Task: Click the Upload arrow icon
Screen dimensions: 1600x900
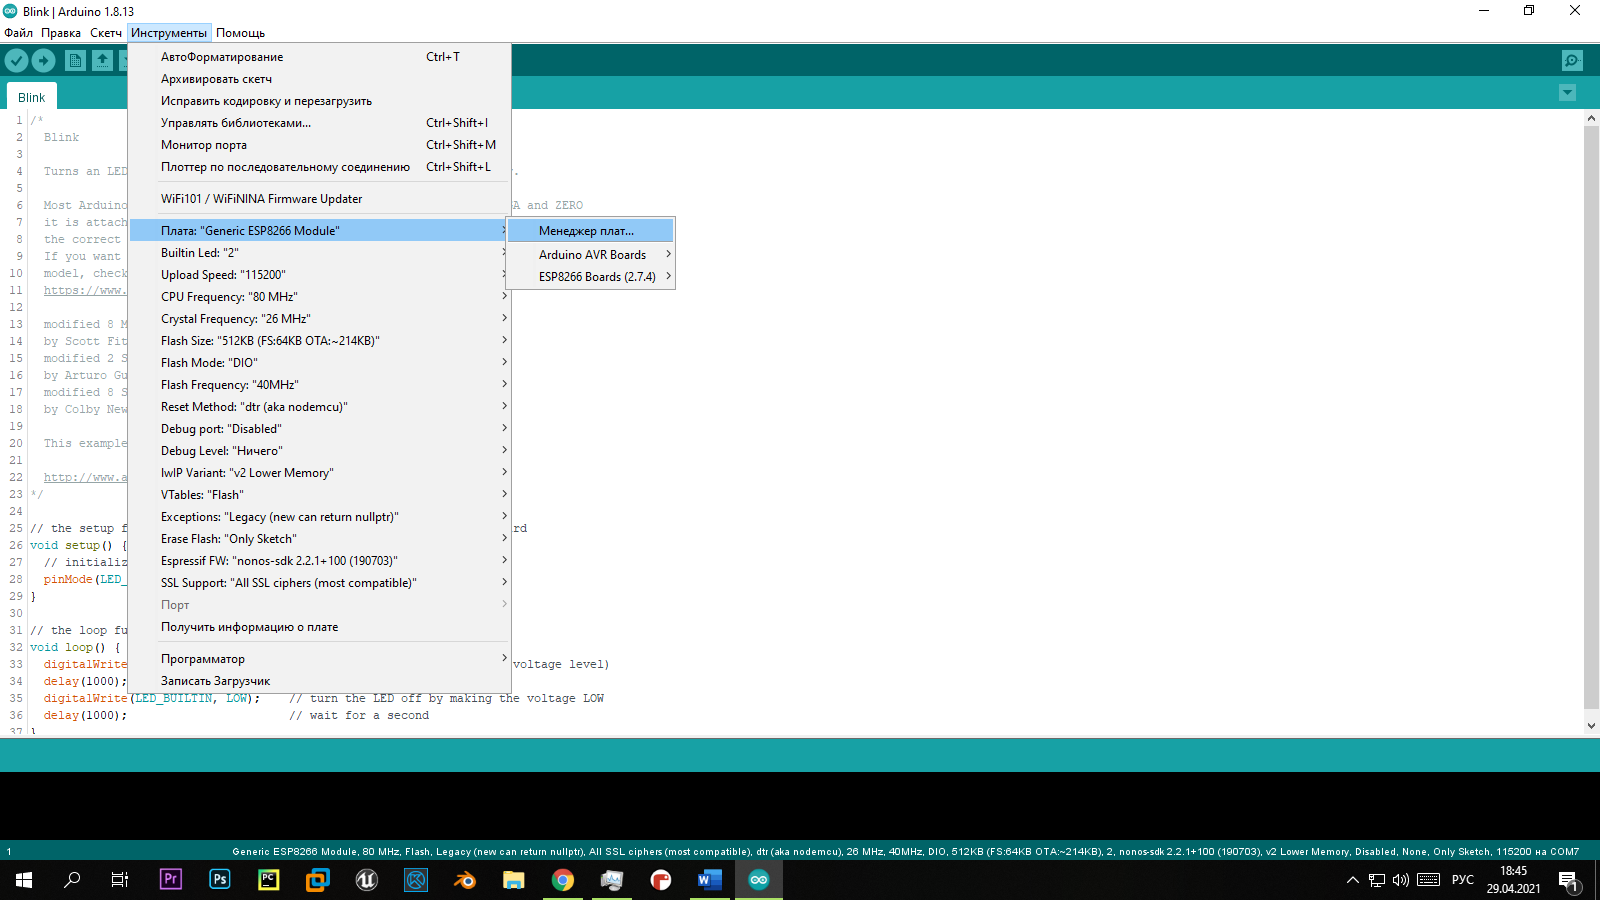Action: 43,61
